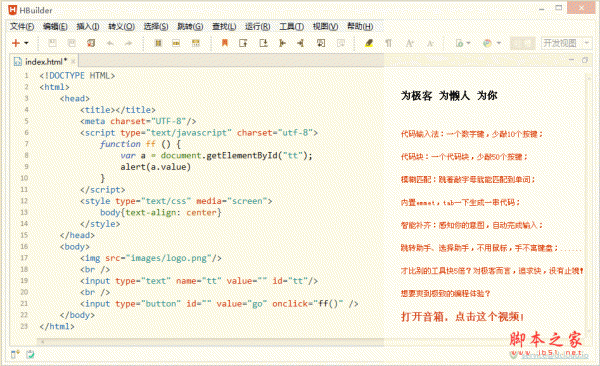Open the 开发视图 view combo box
The height and width of the screenshot is (366, 600).
[x=566, y=43]
